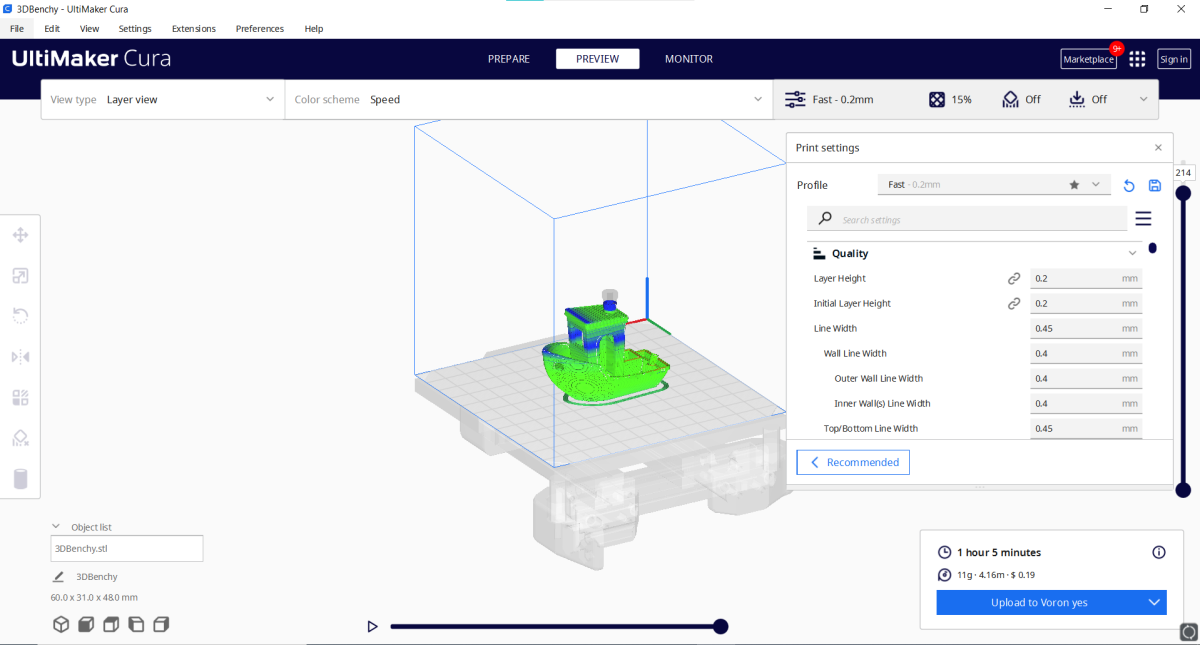1200x645 pixels.
Task: Click the adhesion Off icon
Action: (x=1077, y=99)
